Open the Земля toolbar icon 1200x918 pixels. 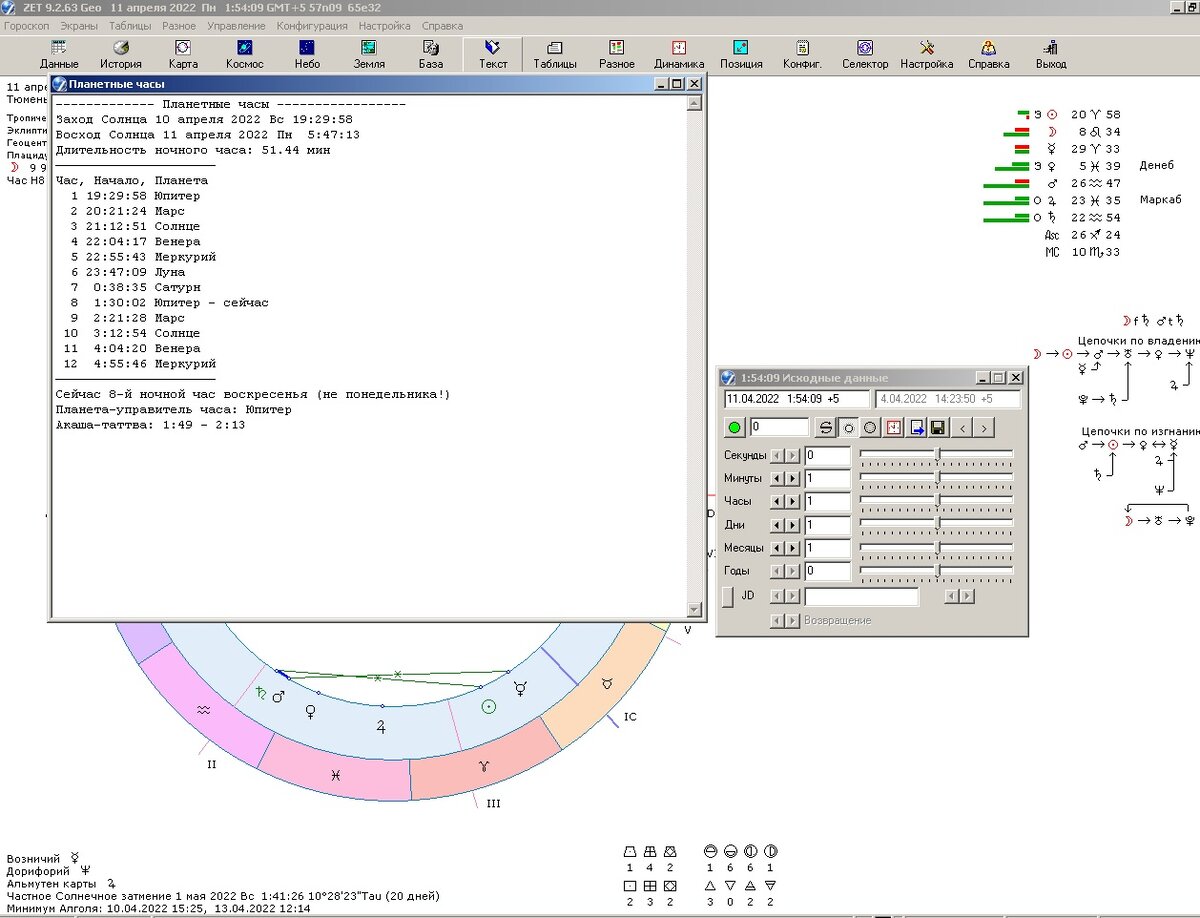click(369, 55)
